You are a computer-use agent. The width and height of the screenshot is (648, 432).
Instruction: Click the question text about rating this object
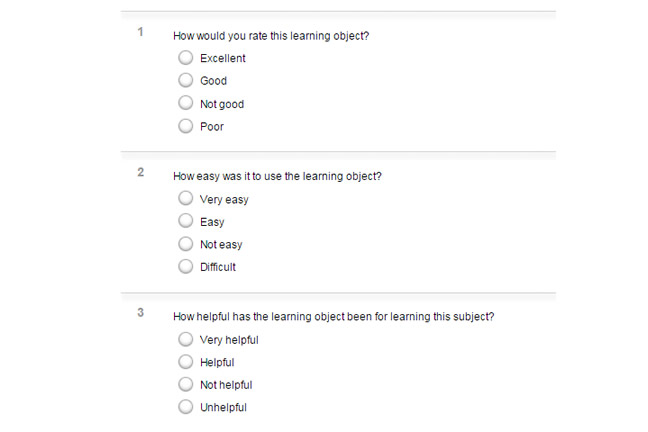[x=271, y=36]
